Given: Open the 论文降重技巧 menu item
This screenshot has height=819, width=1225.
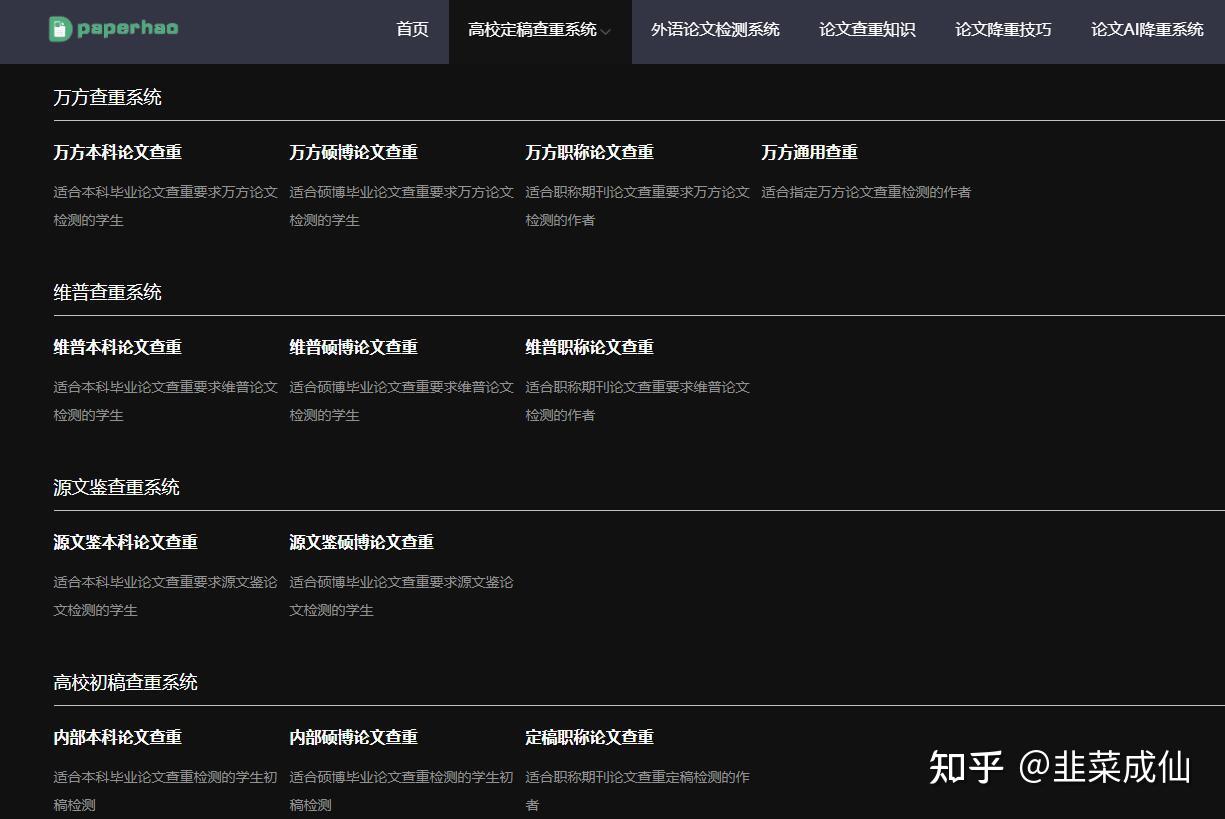Looking at the screenshot, I should pyautogui.click(x=1003, y=30).
